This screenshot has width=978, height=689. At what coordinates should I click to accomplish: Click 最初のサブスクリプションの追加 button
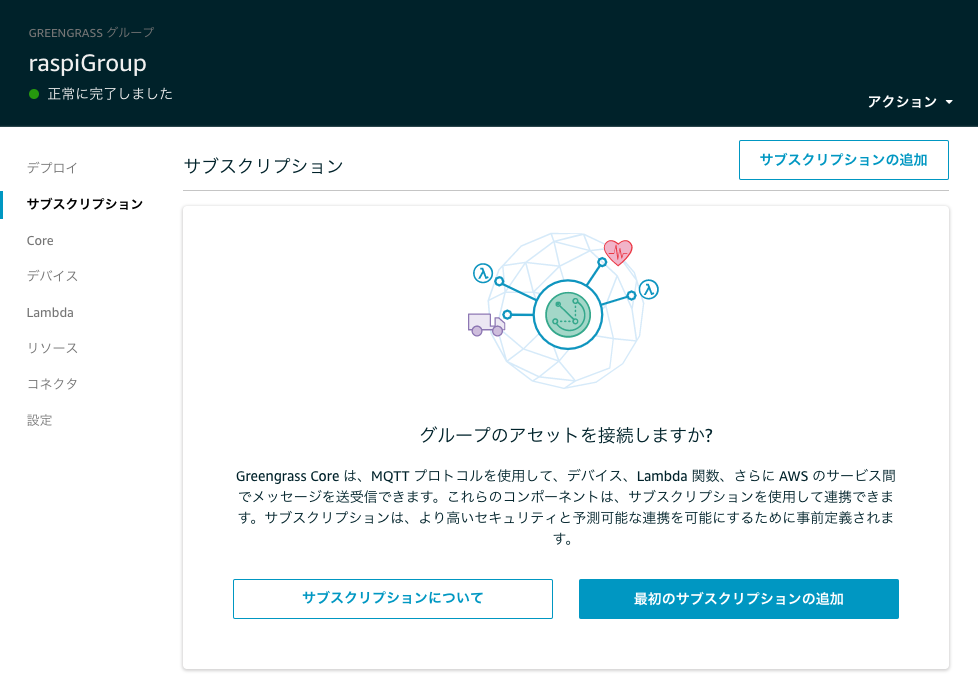coord(738,599)
